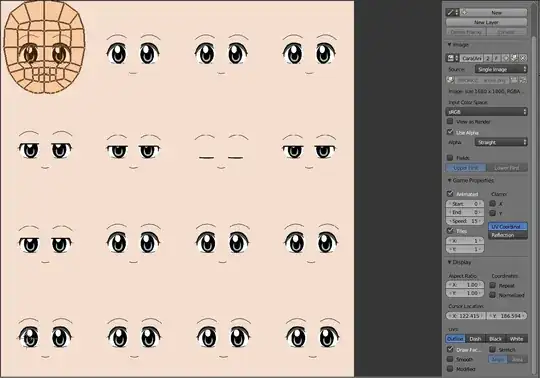540x378 pixels.
Task: Enable the Clamp X checkbox
Action: 492,203
